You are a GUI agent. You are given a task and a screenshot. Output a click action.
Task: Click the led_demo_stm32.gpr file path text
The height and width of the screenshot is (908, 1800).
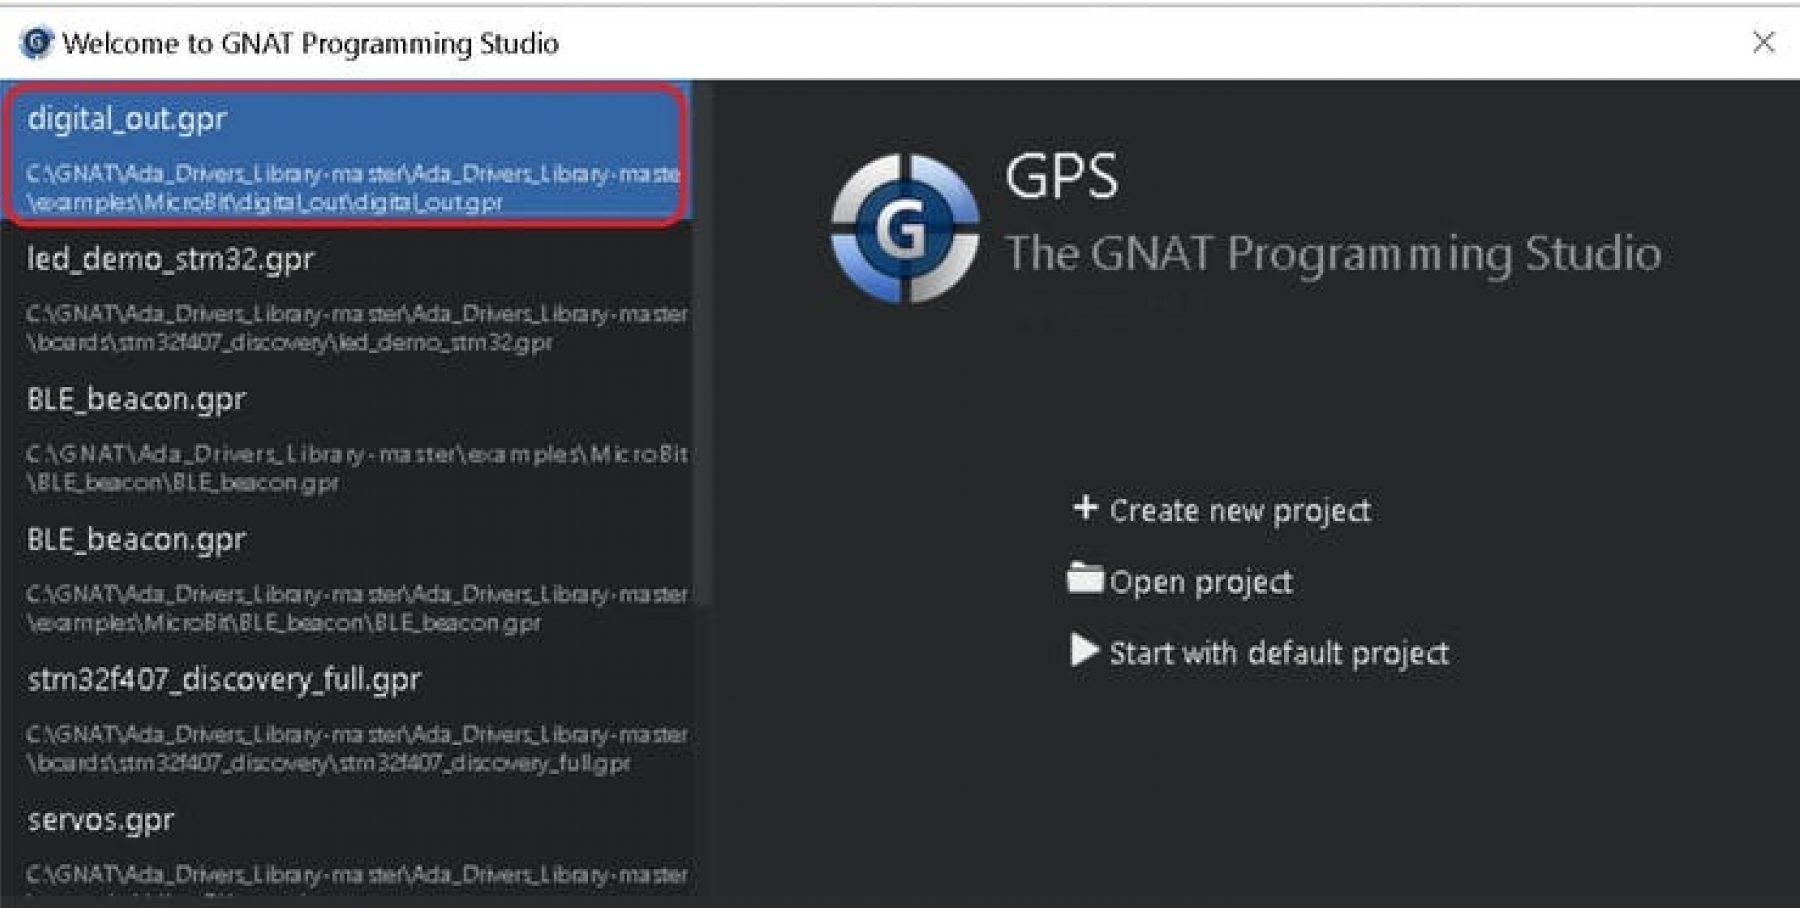(x=356, y=328)
